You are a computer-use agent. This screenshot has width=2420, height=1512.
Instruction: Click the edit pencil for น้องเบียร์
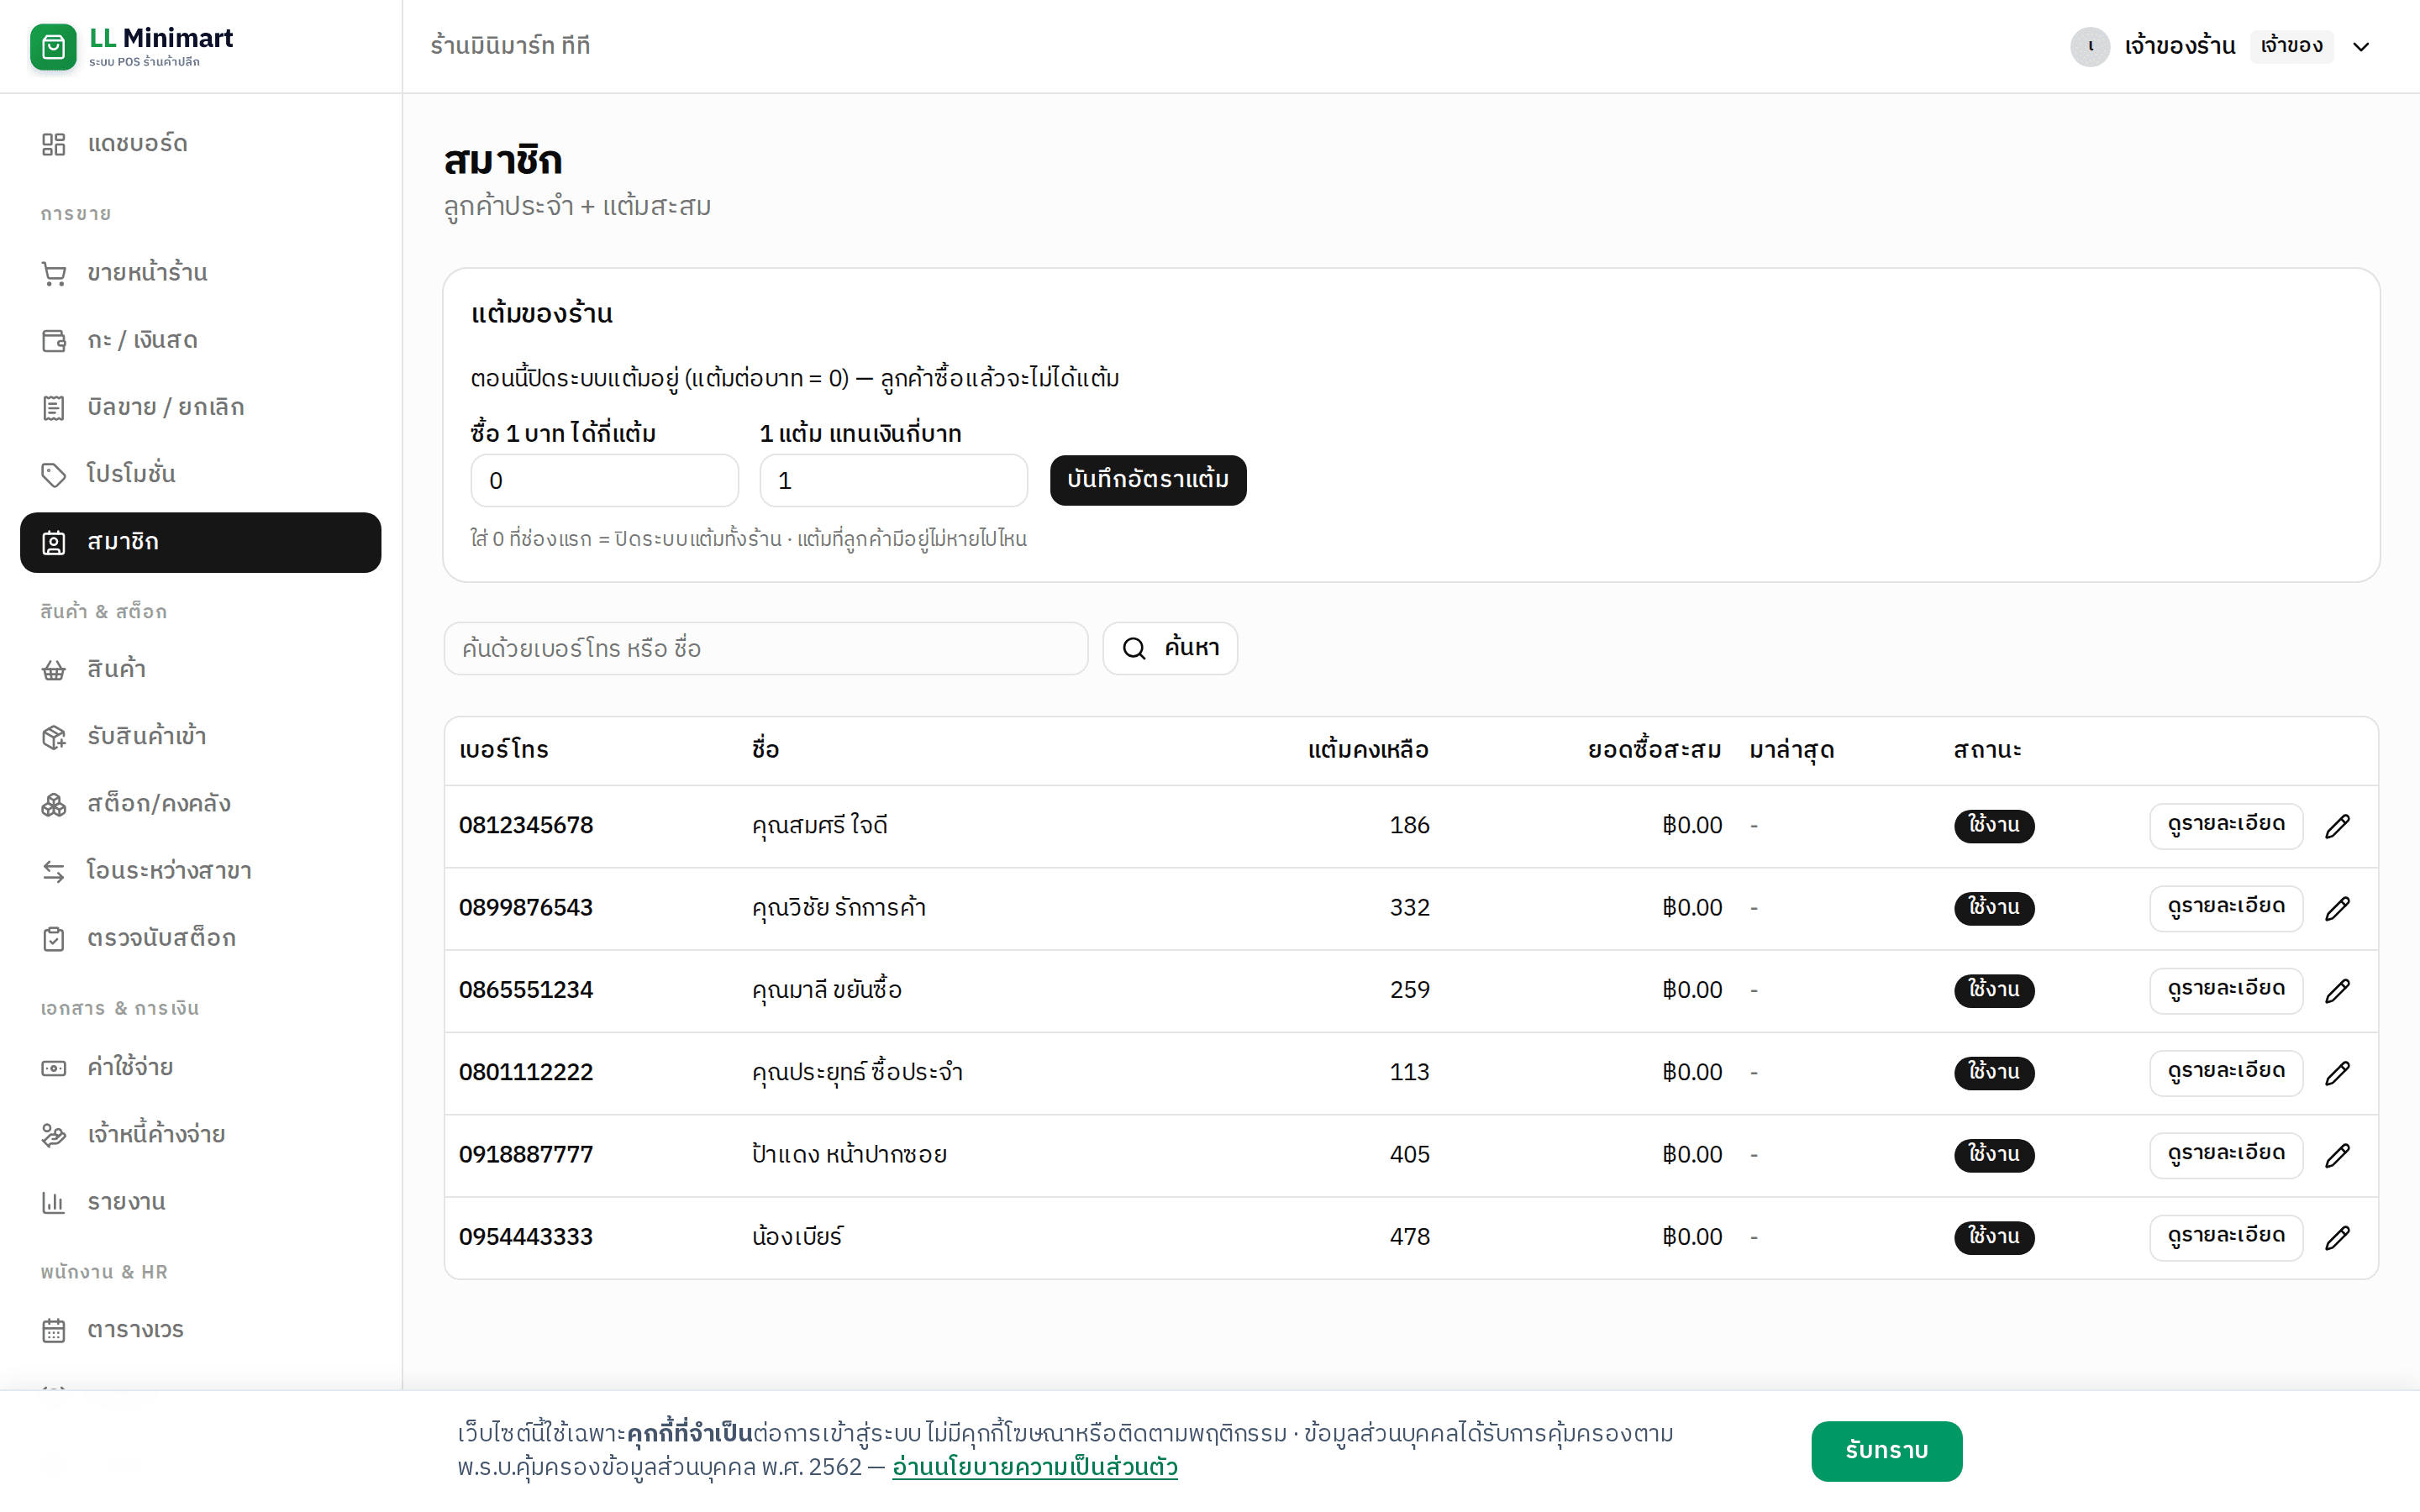(2337, 1237)
